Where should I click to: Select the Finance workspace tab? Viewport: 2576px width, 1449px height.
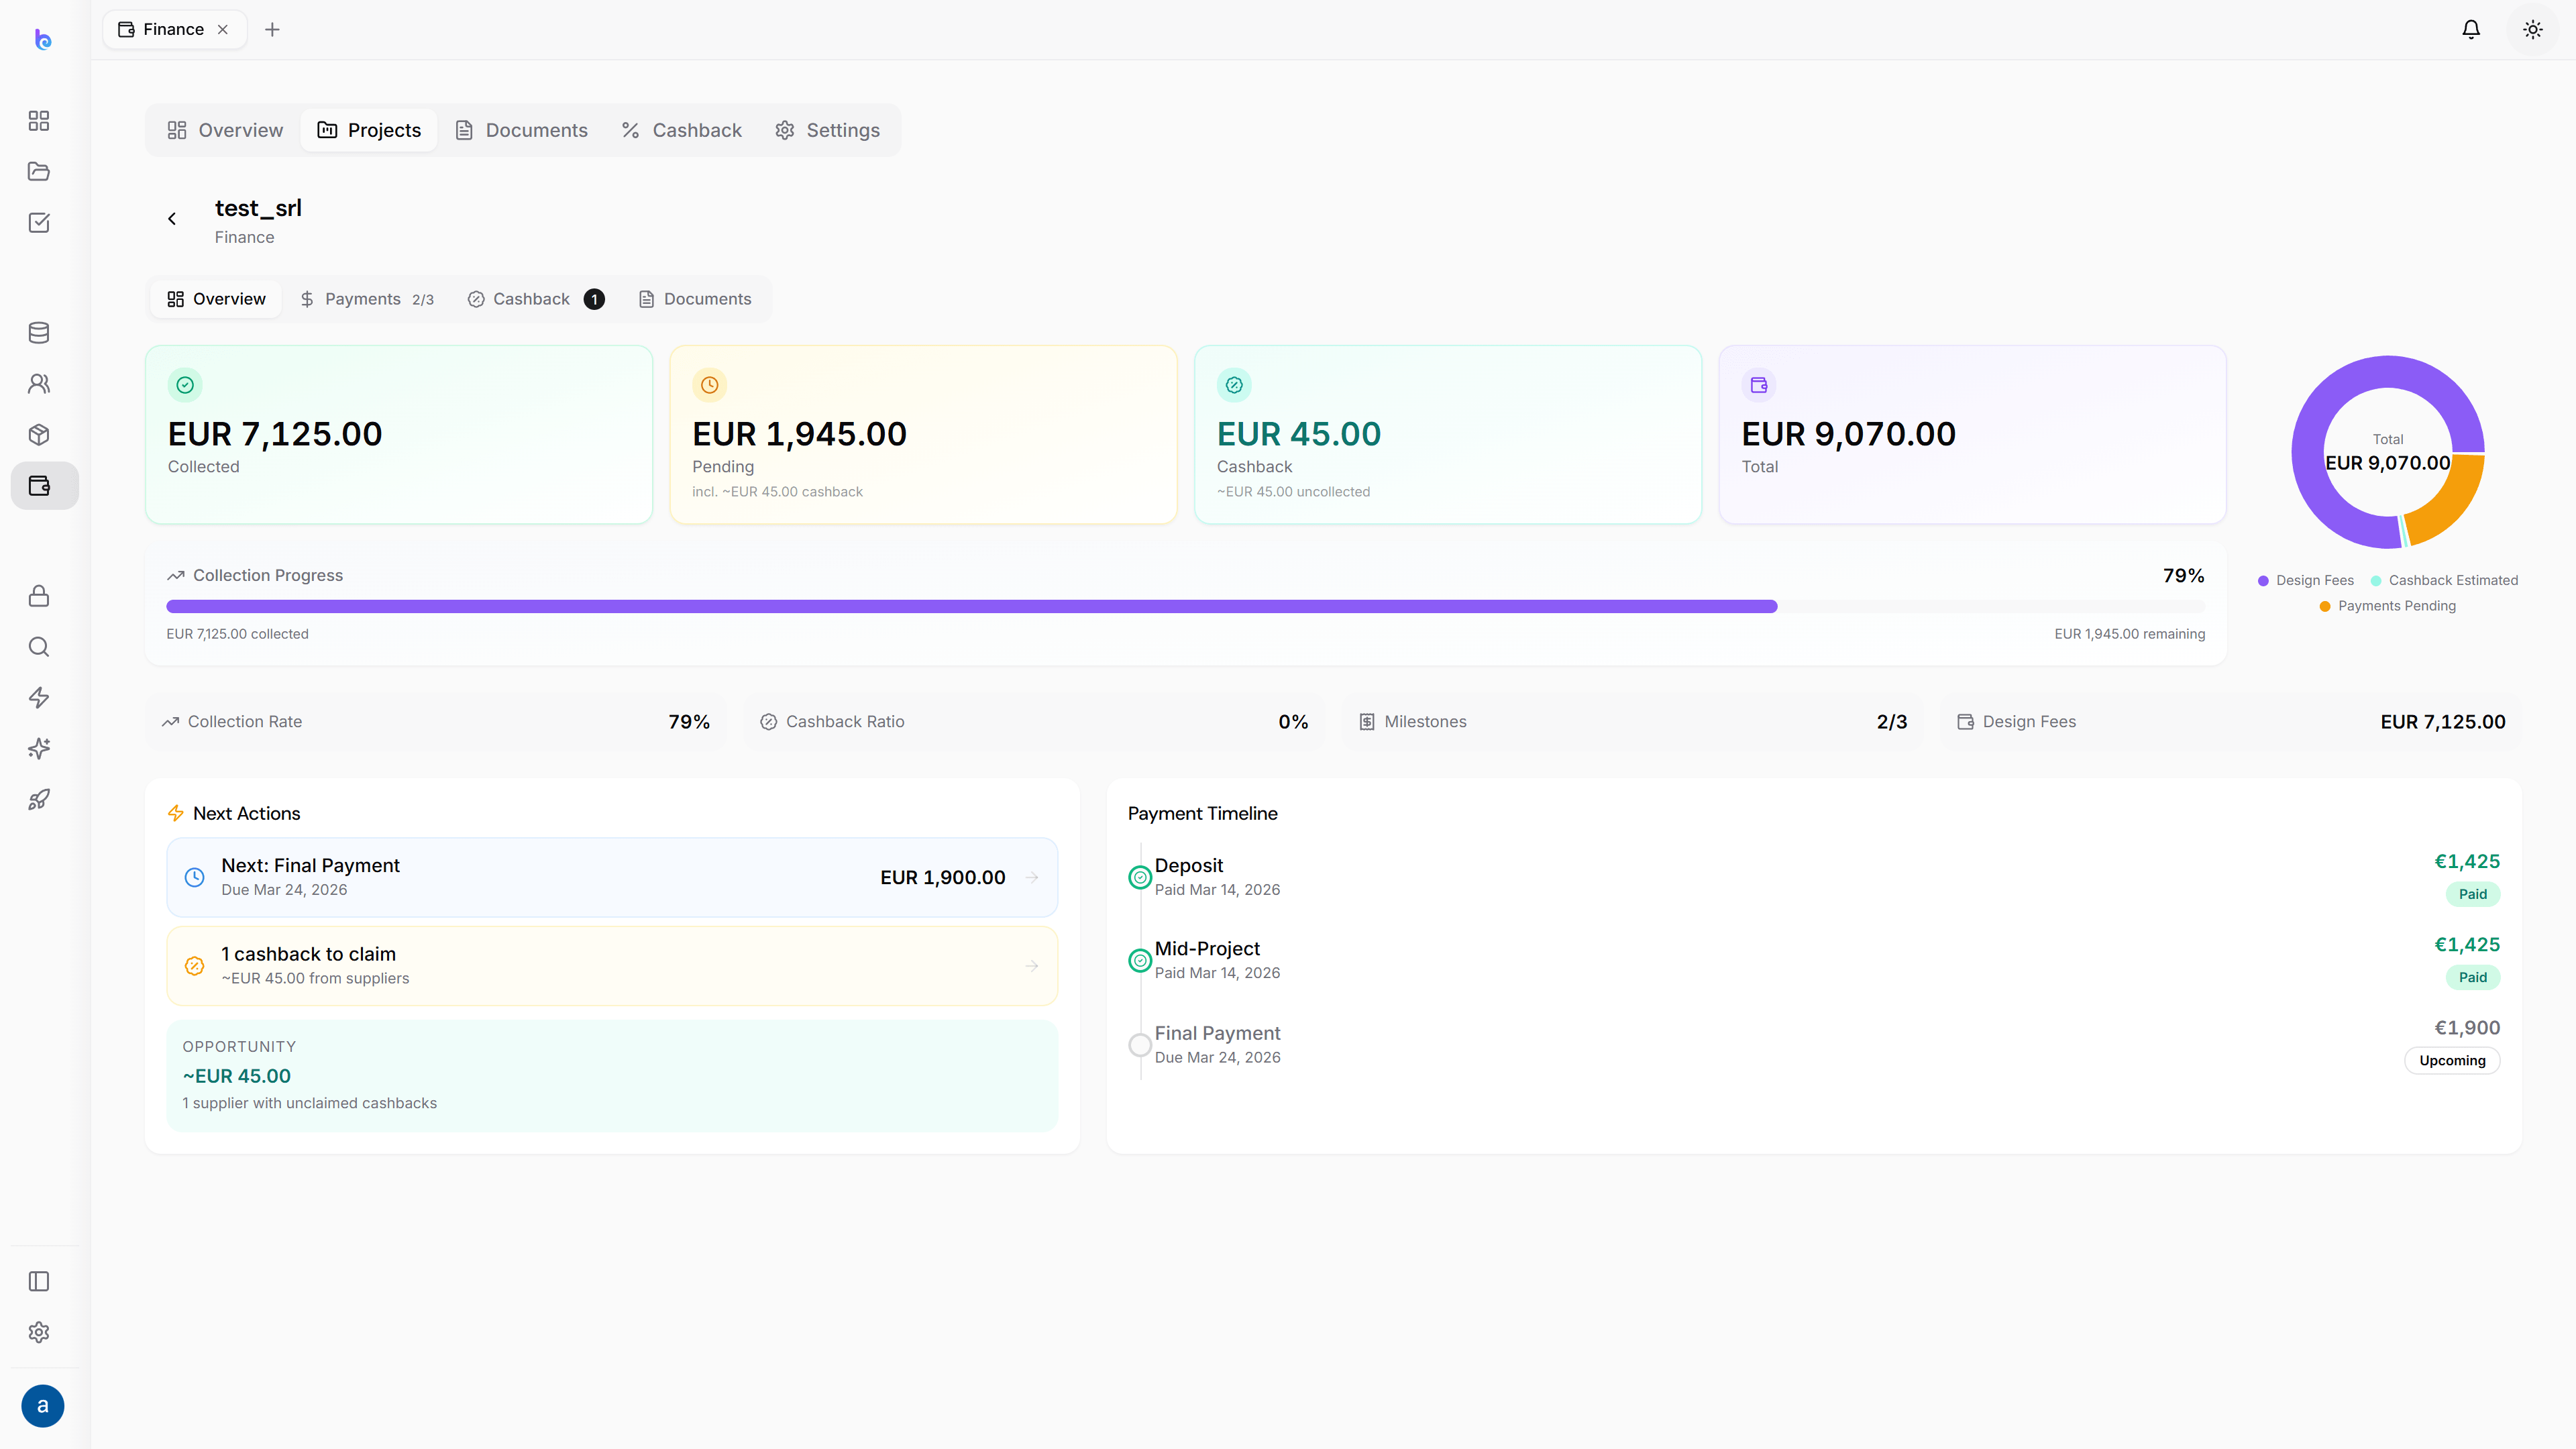174,29
